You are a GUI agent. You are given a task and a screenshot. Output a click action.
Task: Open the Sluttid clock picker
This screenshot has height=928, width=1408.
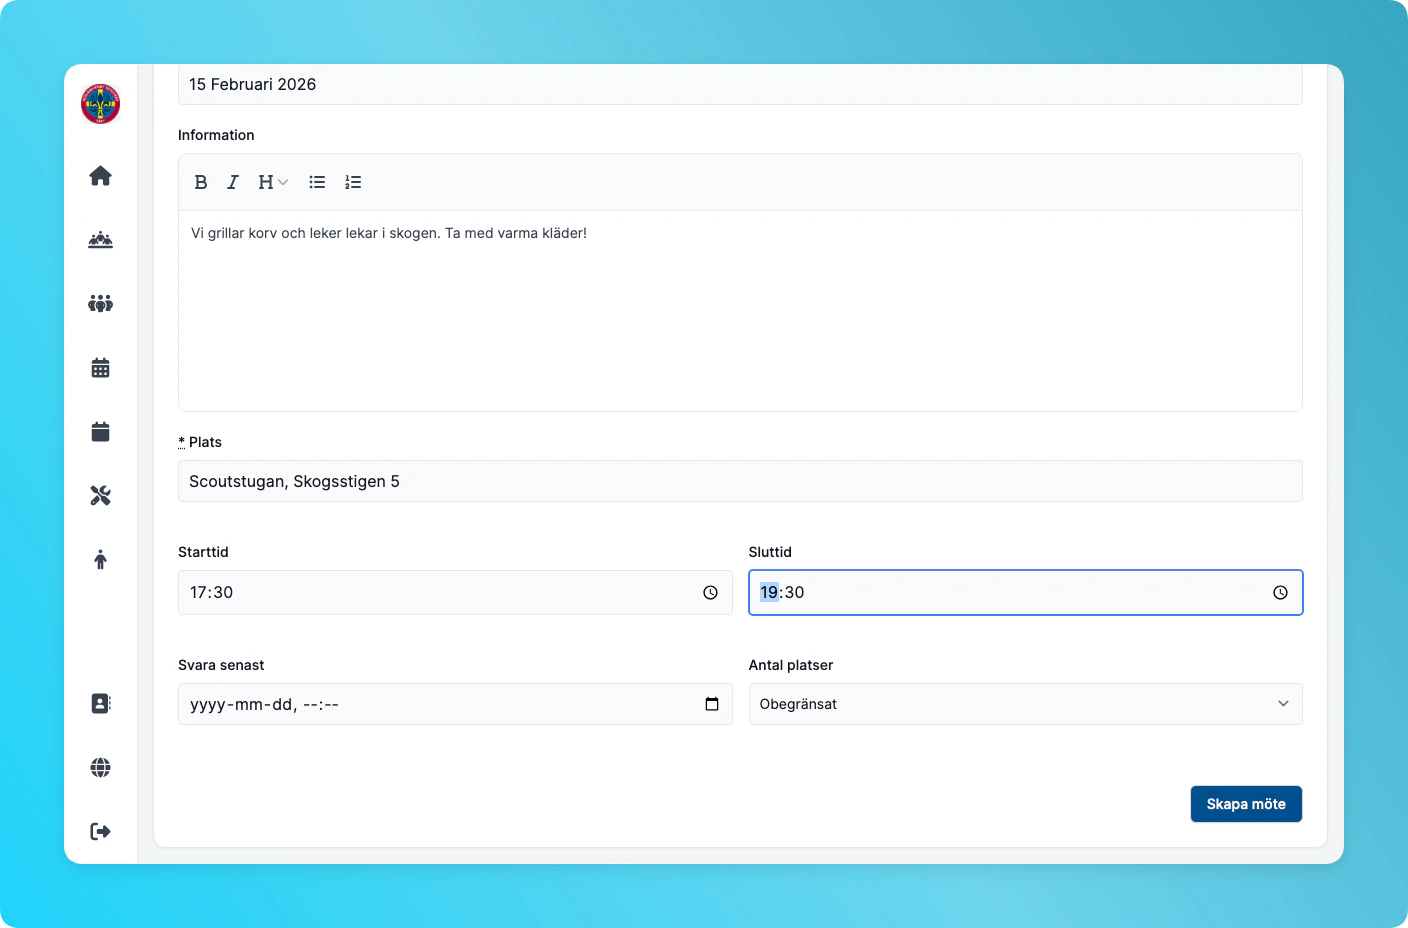(x=1281, y=593)
